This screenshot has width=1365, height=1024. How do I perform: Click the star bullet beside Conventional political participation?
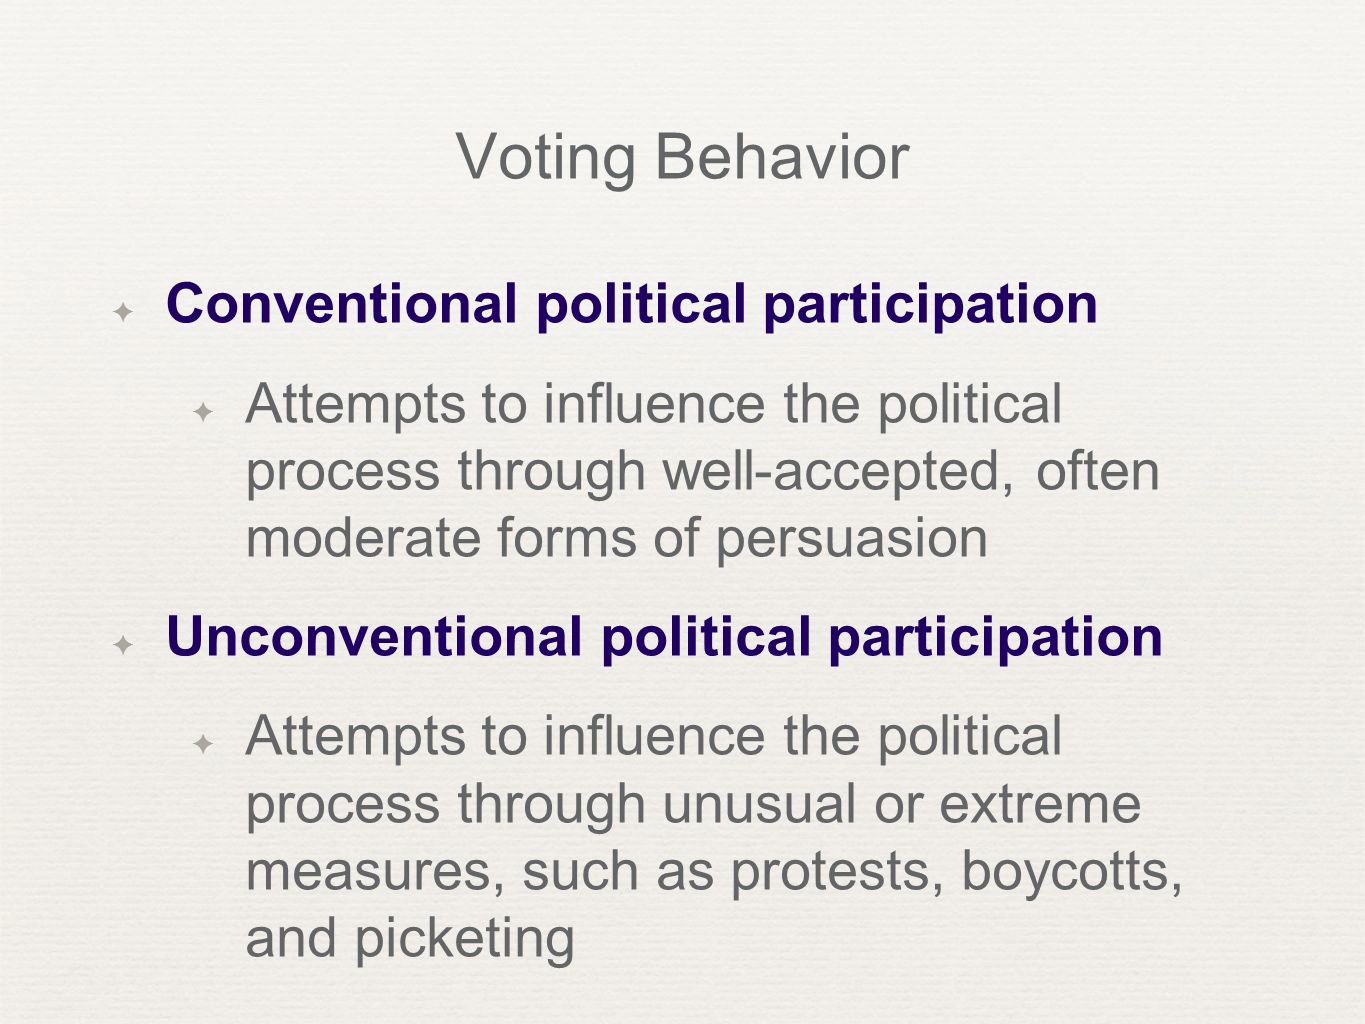coord(124,312)
